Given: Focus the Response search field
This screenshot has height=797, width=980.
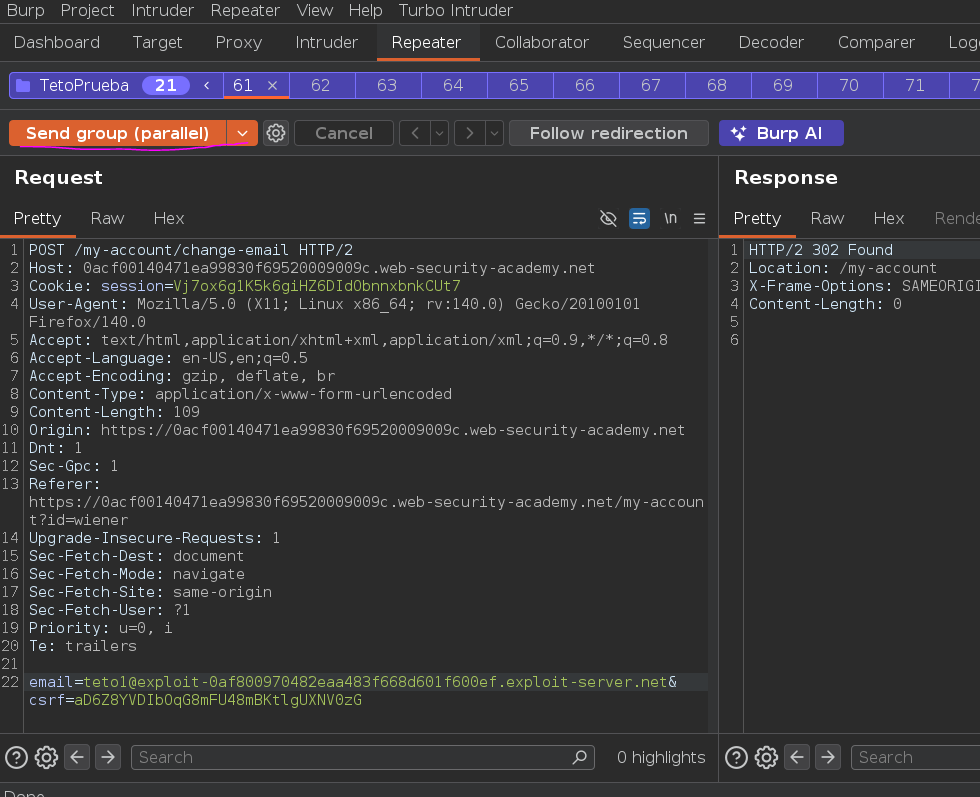Looking at the screenshot, I should click(915, 758).
